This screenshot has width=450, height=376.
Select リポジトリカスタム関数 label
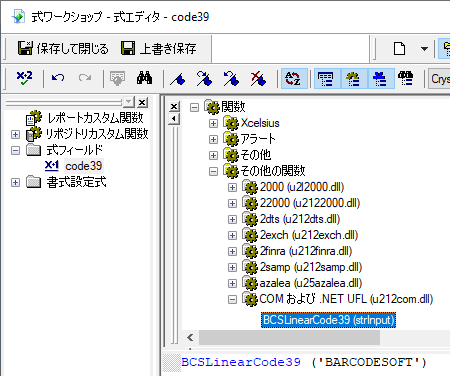(97, 134)
